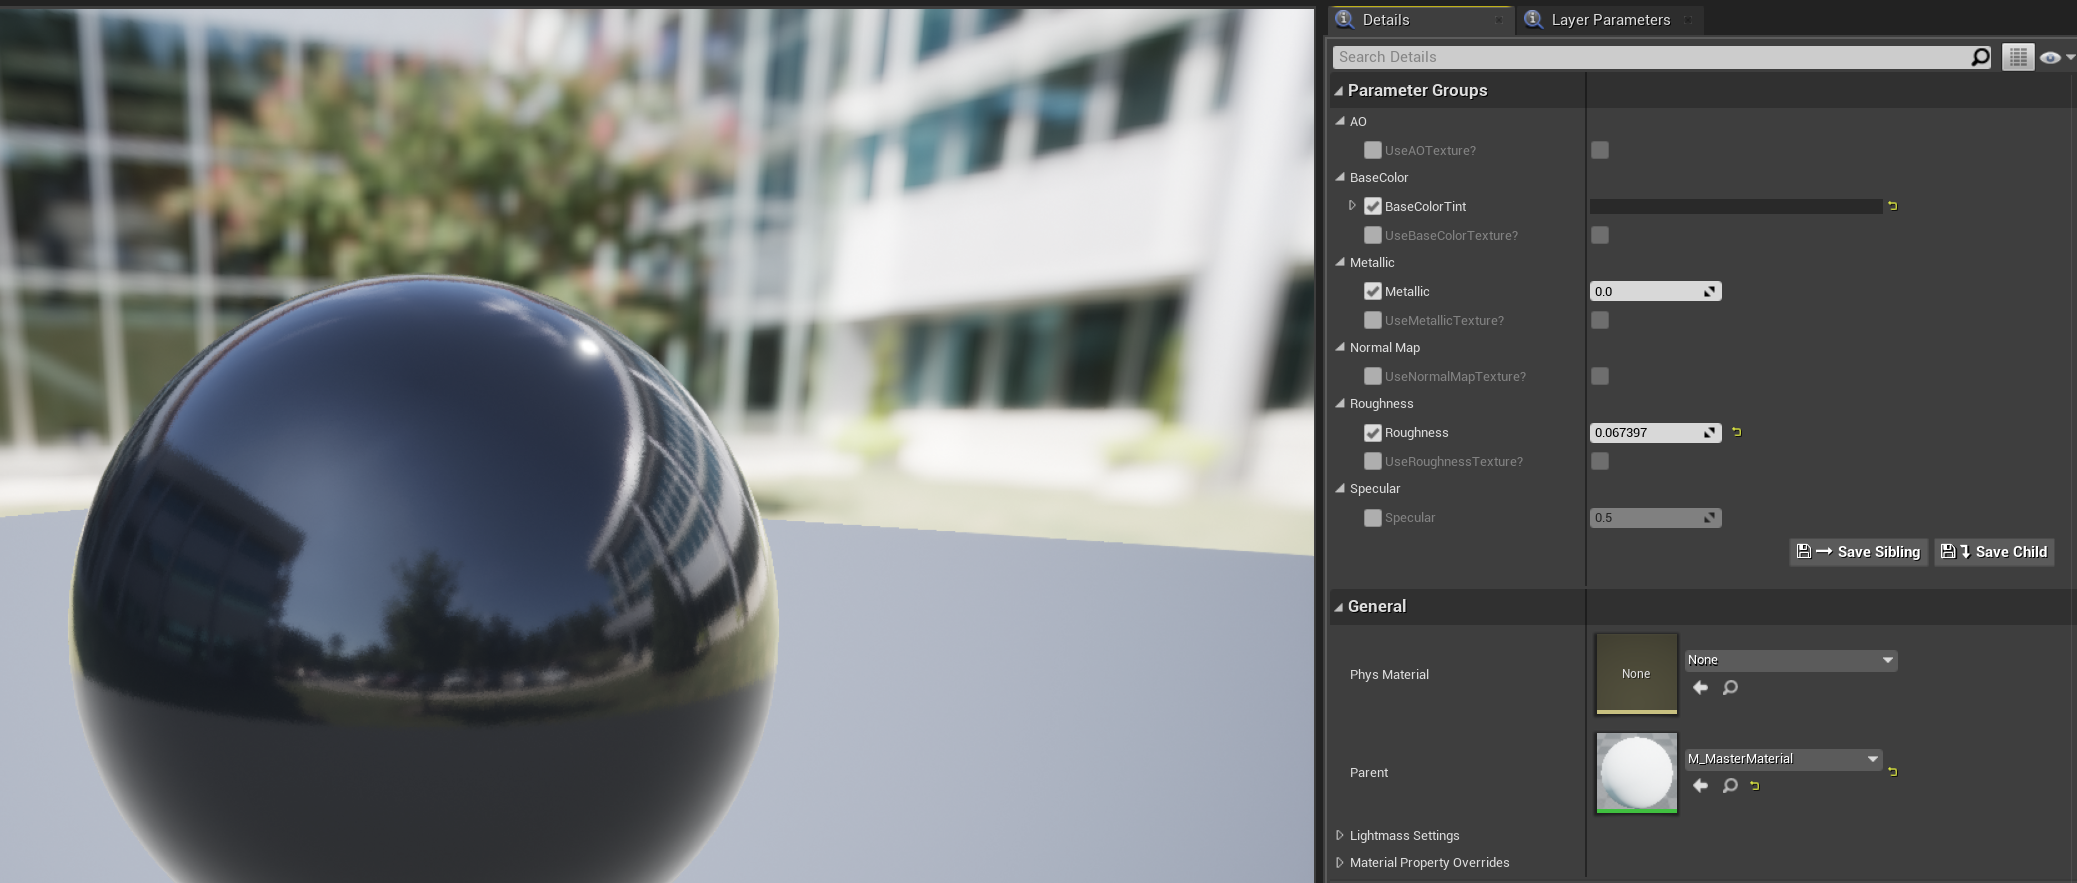Reset Roughness to its default value
Image resolution: width=2077 pixels, height=883 pixels.
(1736, 432)
